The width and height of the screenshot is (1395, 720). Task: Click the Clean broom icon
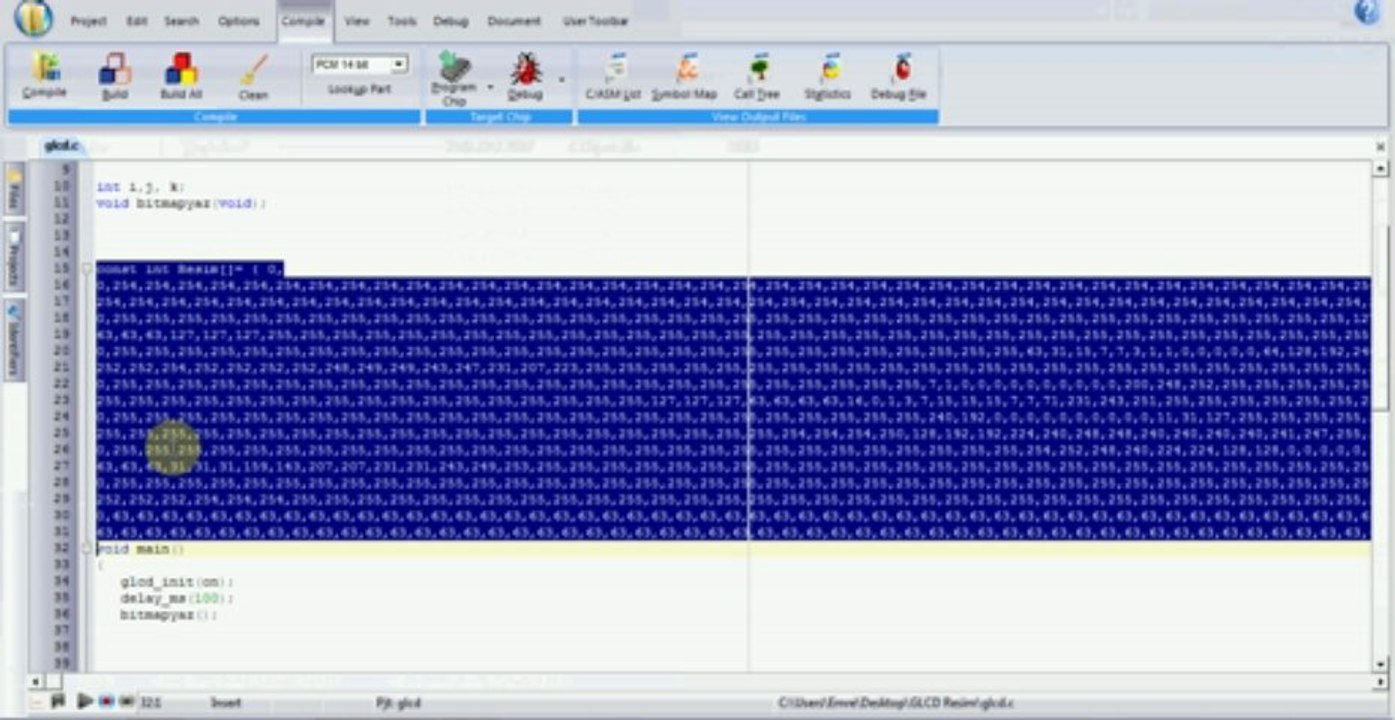pos(254,76)
